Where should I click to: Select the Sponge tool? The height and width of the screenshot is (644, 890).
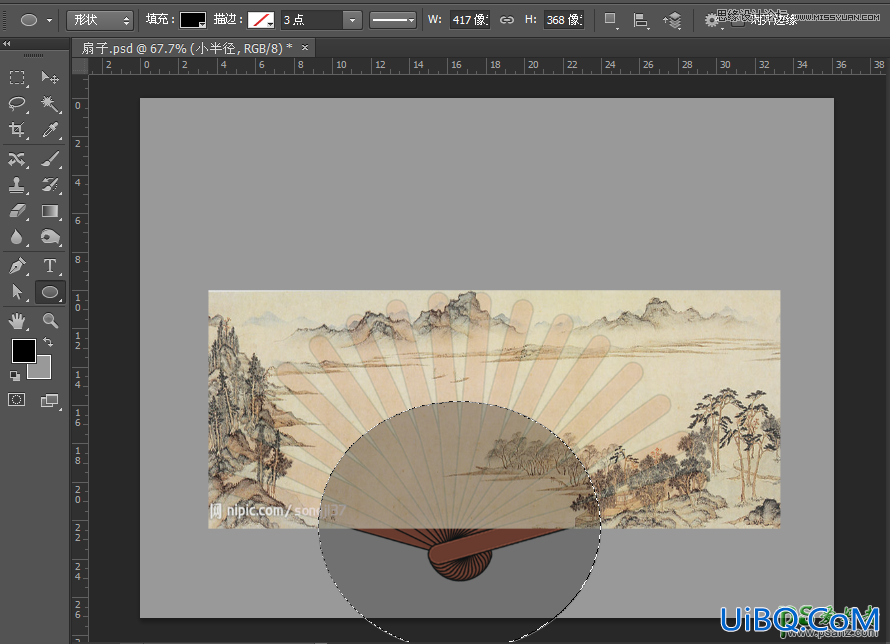coord(50,237)
